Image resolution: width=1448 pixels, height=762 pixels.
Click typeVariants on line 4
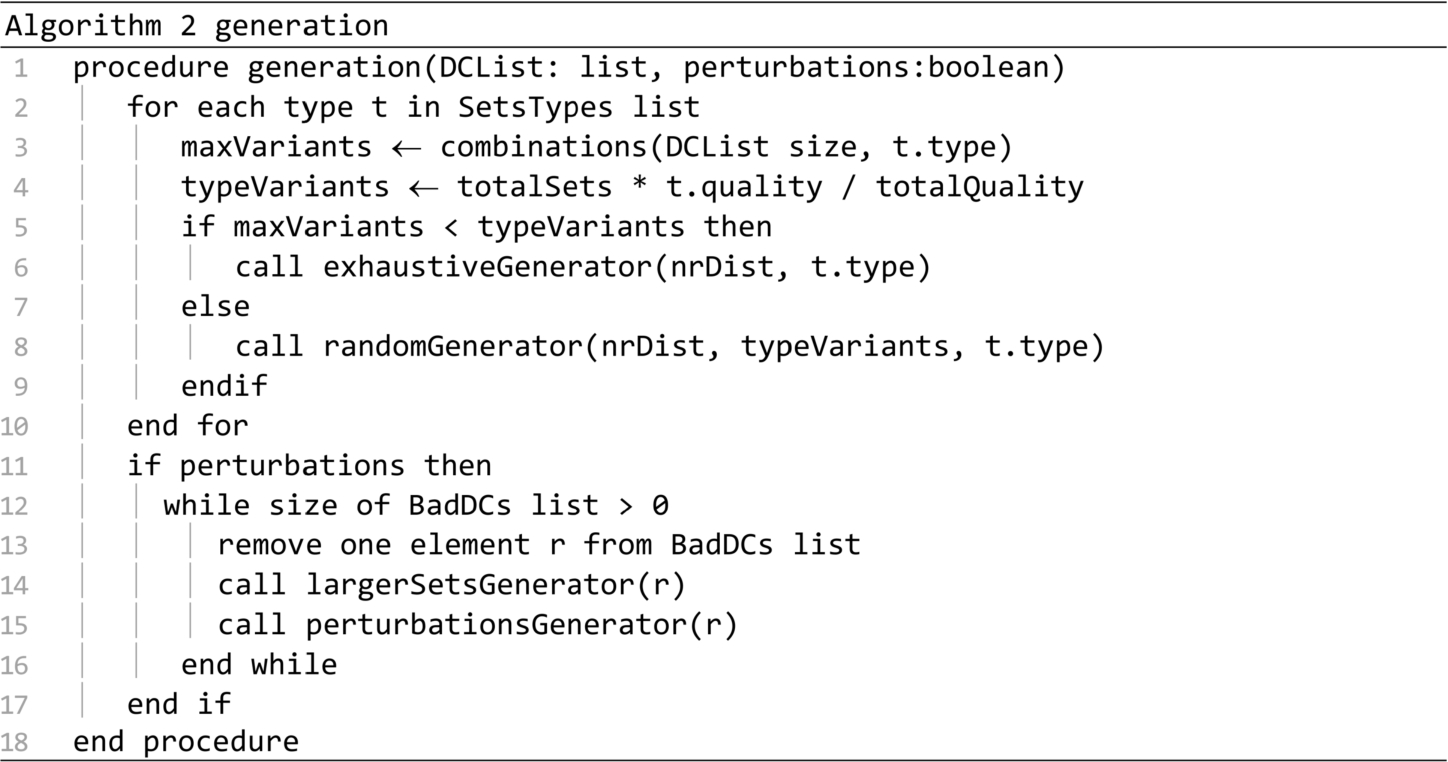pyautogui.click(x=285, y=187)
